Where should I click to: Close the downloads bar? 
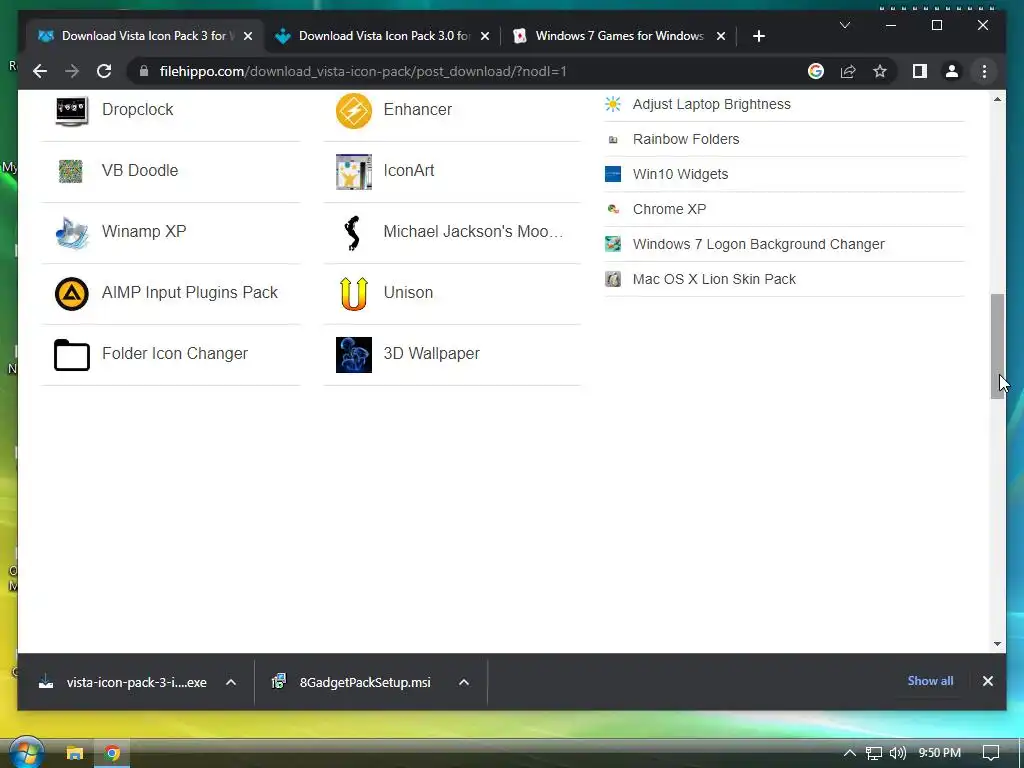pos(987,681)
